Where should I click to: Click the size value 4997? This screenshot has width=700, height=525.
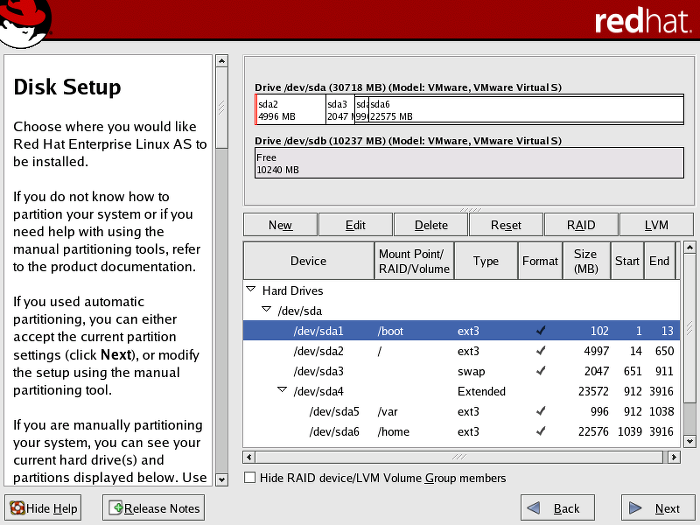596,351
